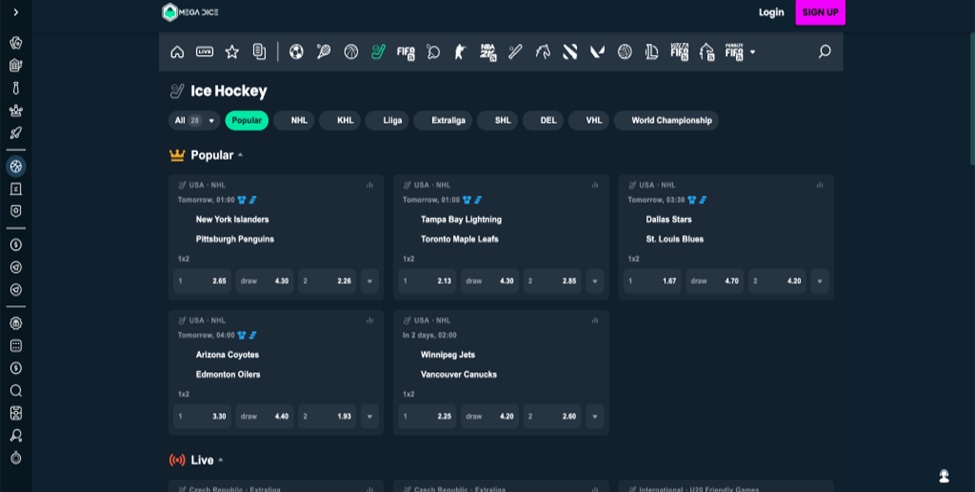Collapse the Popular section
This screenshot has width=975, height=492.
[x=240, y=155]
